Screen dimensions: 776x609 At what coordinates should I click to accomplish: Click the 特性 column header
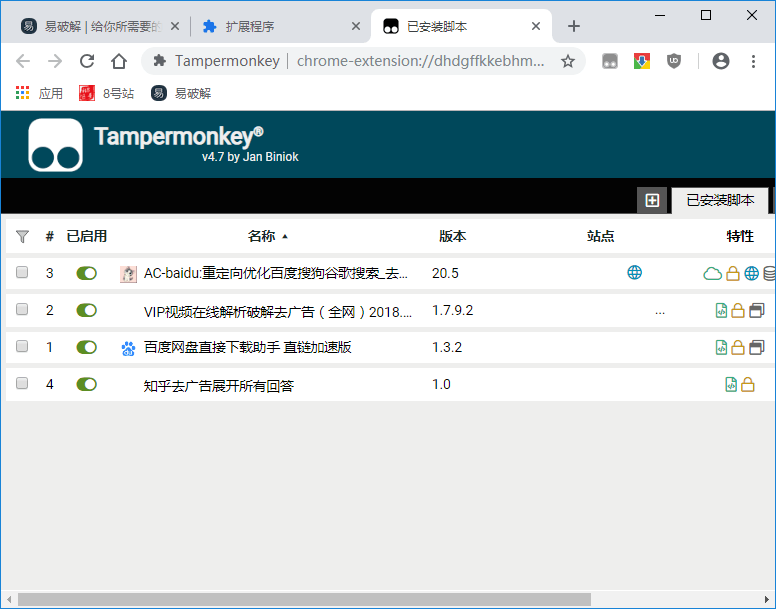(x=740, y=236)
